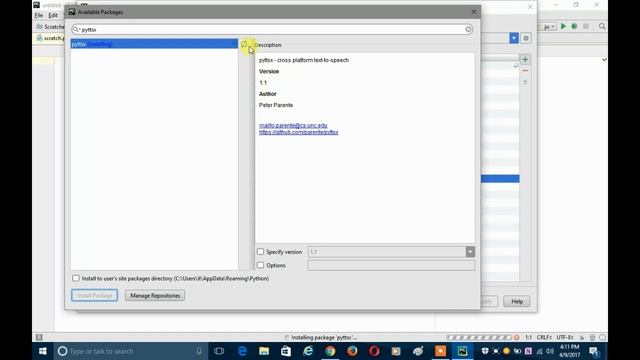Add a package with the green plus
Viewport: 640px width, 360px height.
(x=525, y=60)
